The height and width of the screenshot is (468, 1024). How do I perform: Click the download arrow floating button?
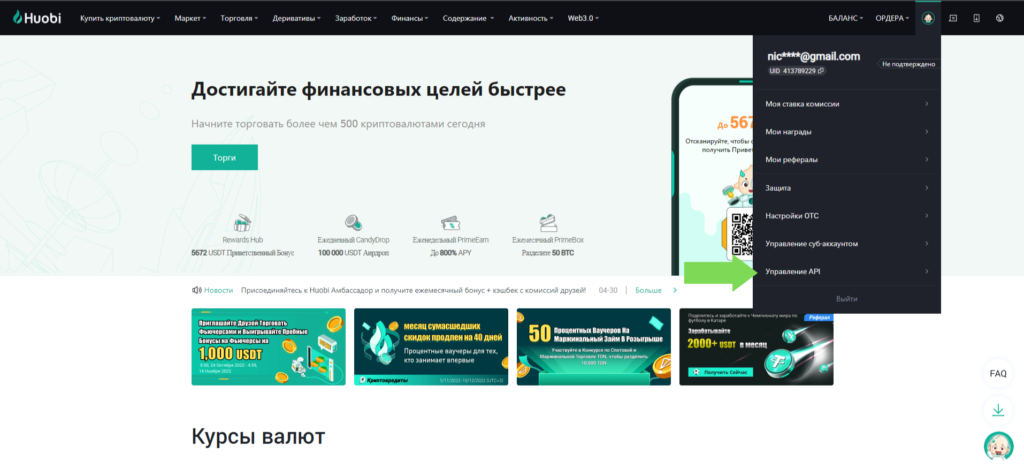click(x=997, y=409)
